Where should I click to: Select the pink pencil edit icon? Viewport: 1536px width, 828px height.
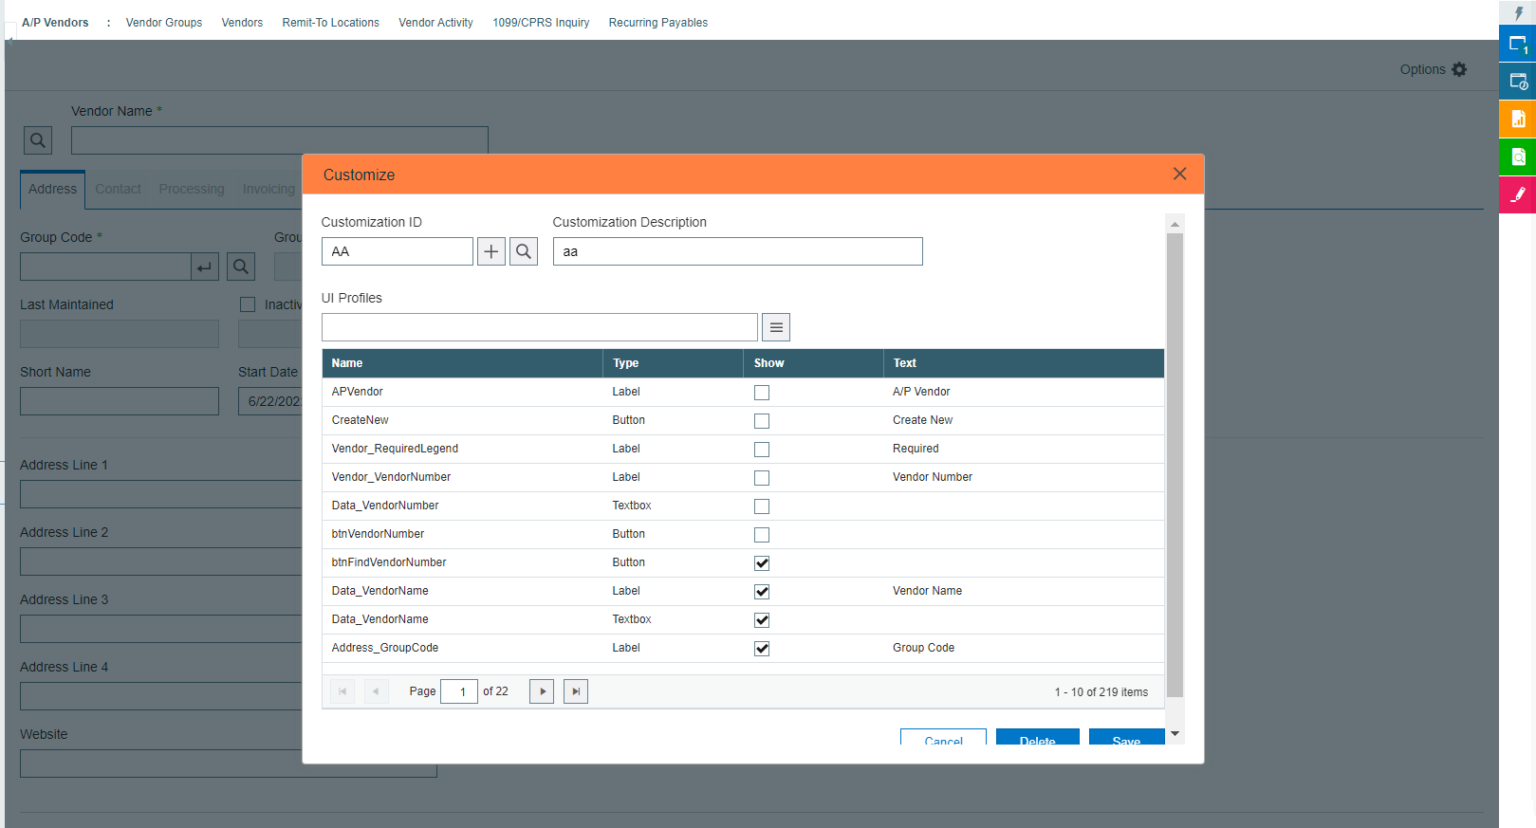click(1518, 194)
